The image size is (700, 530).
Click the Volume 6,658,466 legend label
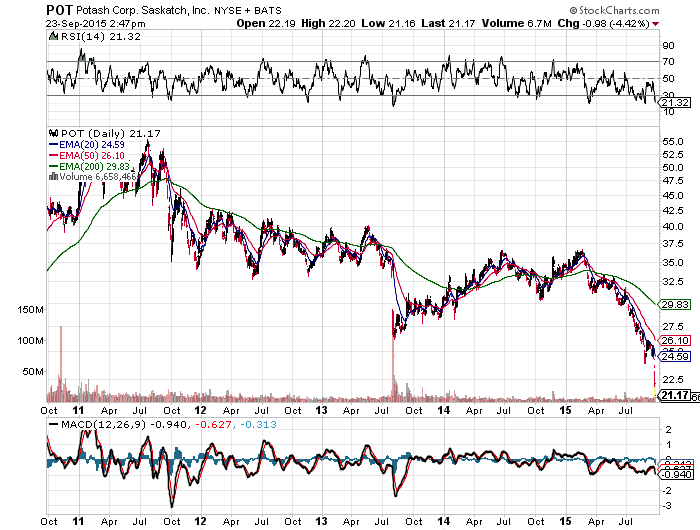click(x=97, y=177)
